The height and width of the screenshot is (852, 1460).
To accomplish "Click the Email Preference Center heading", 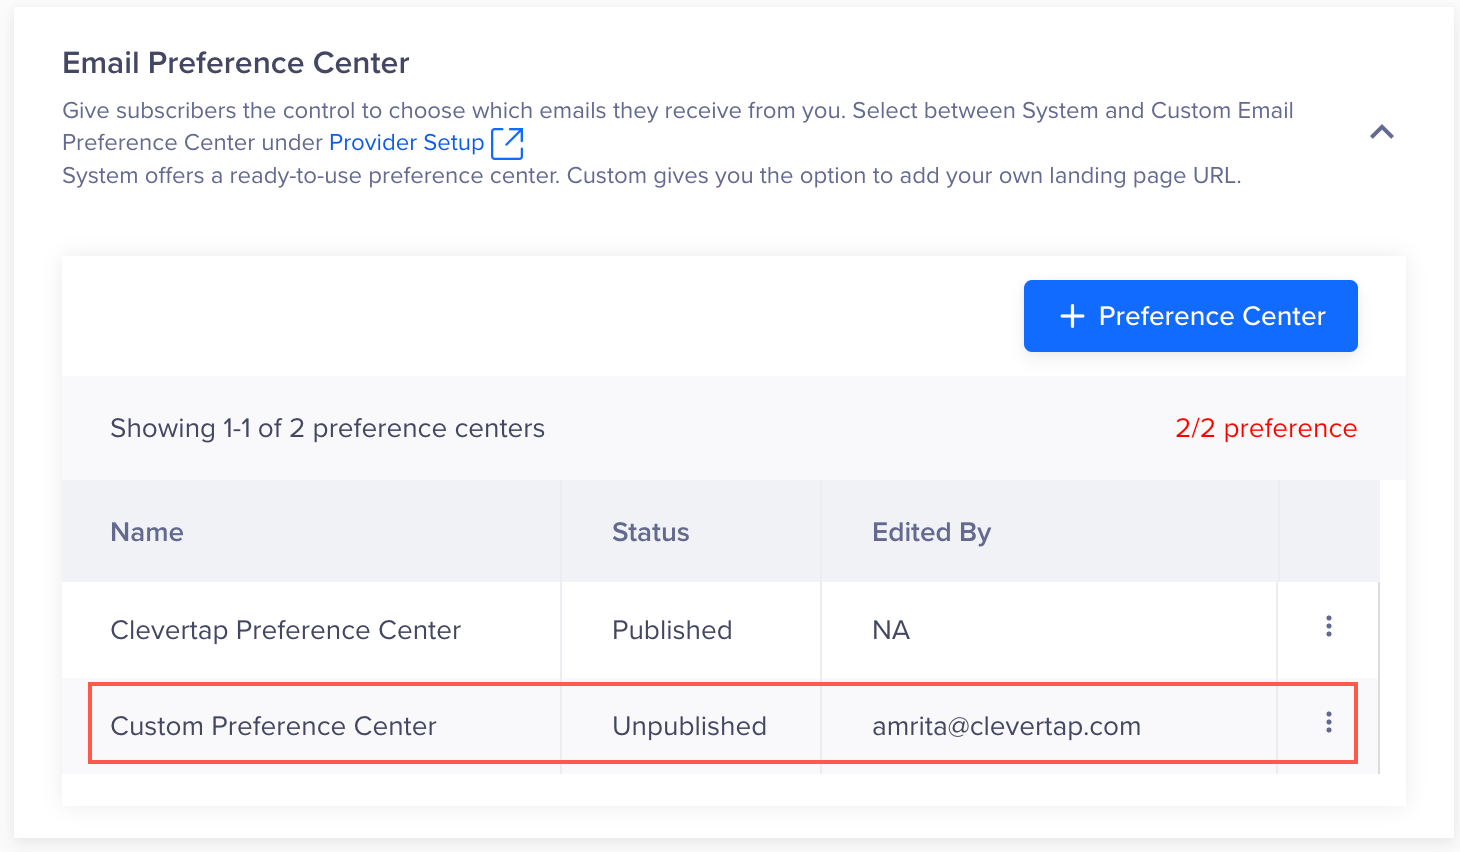I will click(236, 63).
